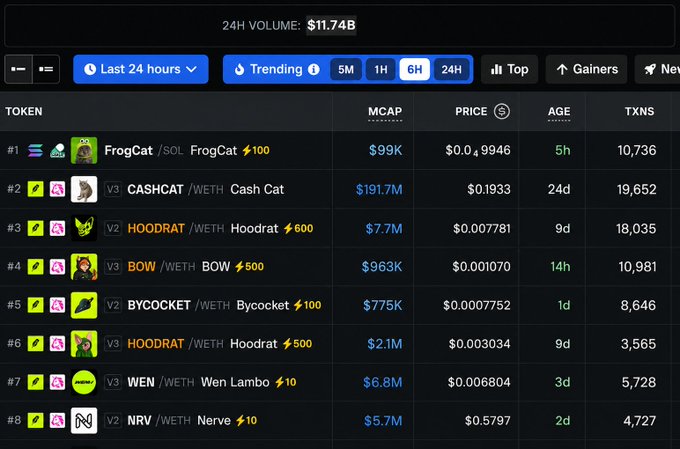Open the Nerve token logo
The image size is (680, 449).
(84, 420)
